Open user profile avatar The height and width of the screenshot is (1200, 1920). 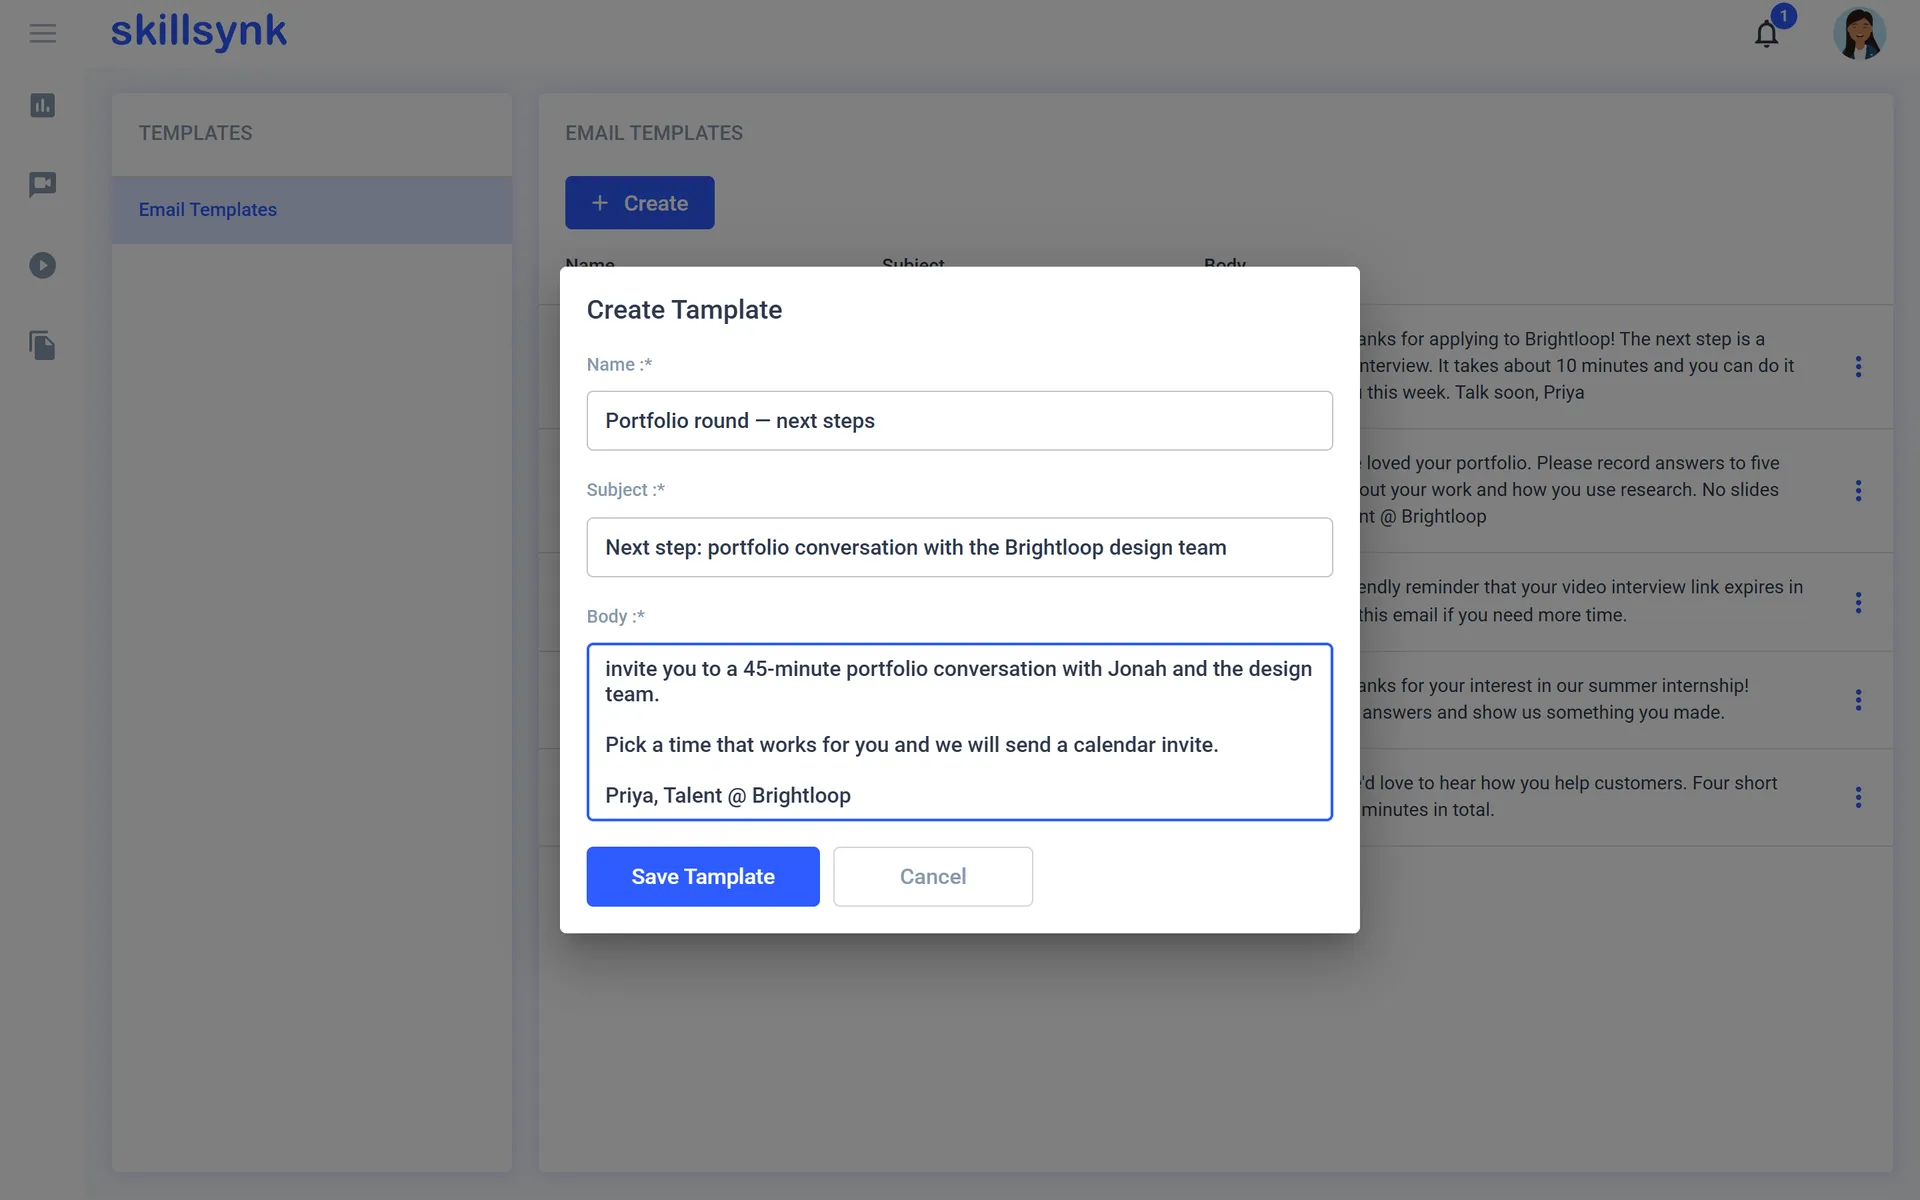click(1859, 34)
